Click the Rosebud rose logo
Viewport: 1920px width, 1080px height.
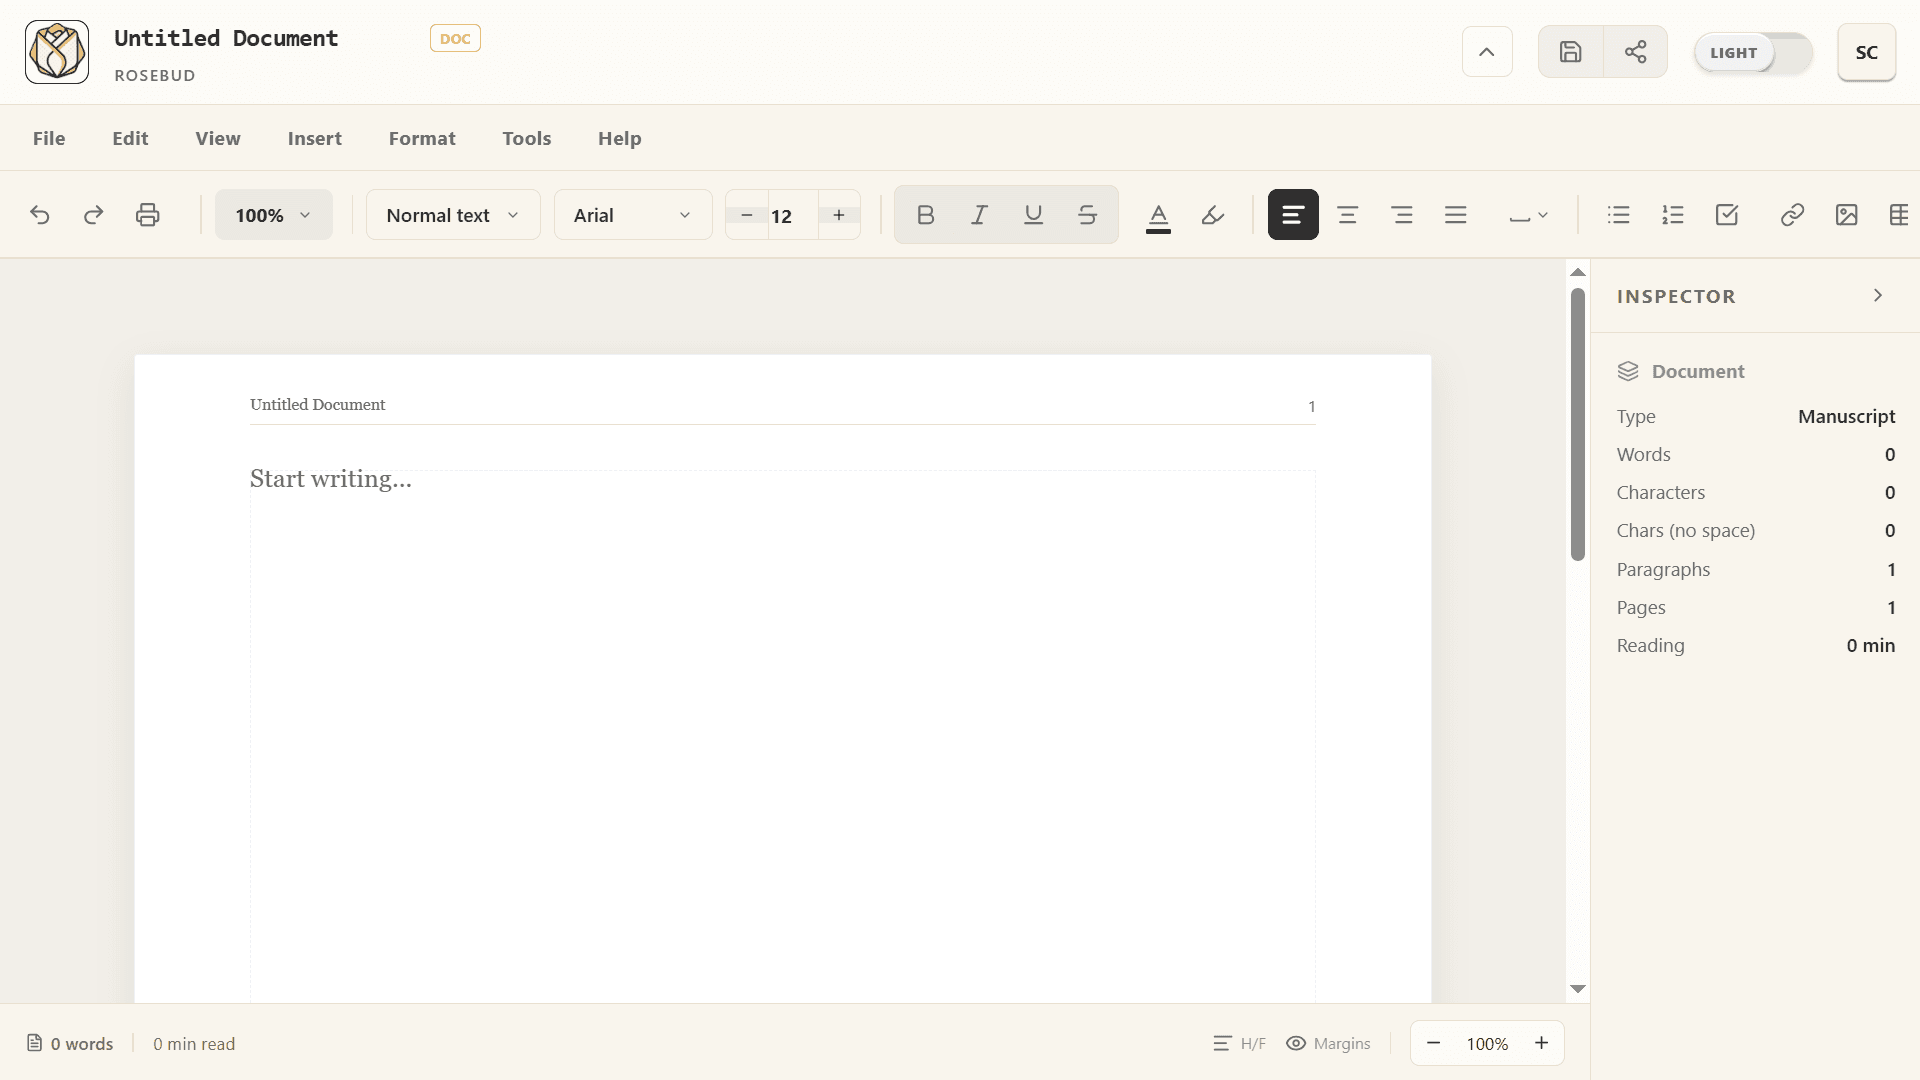(57, 52)
